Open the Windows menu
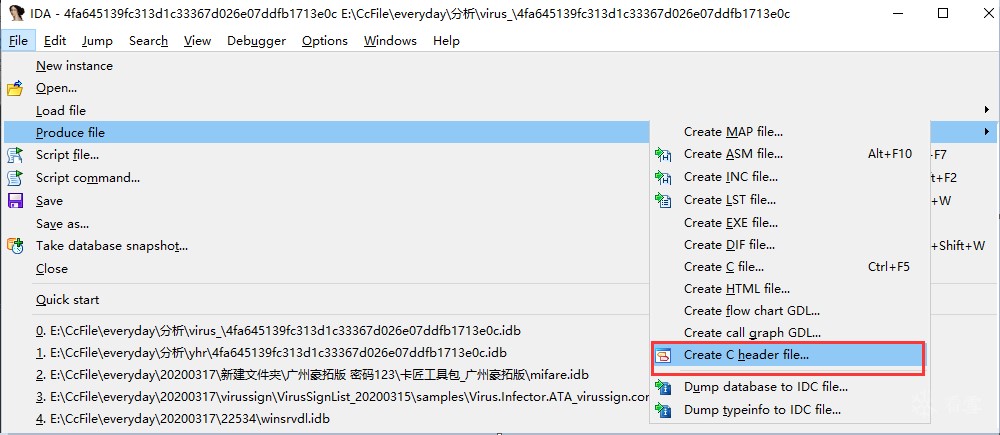This screenshot has height=435, width=1000. pos(390,41)
